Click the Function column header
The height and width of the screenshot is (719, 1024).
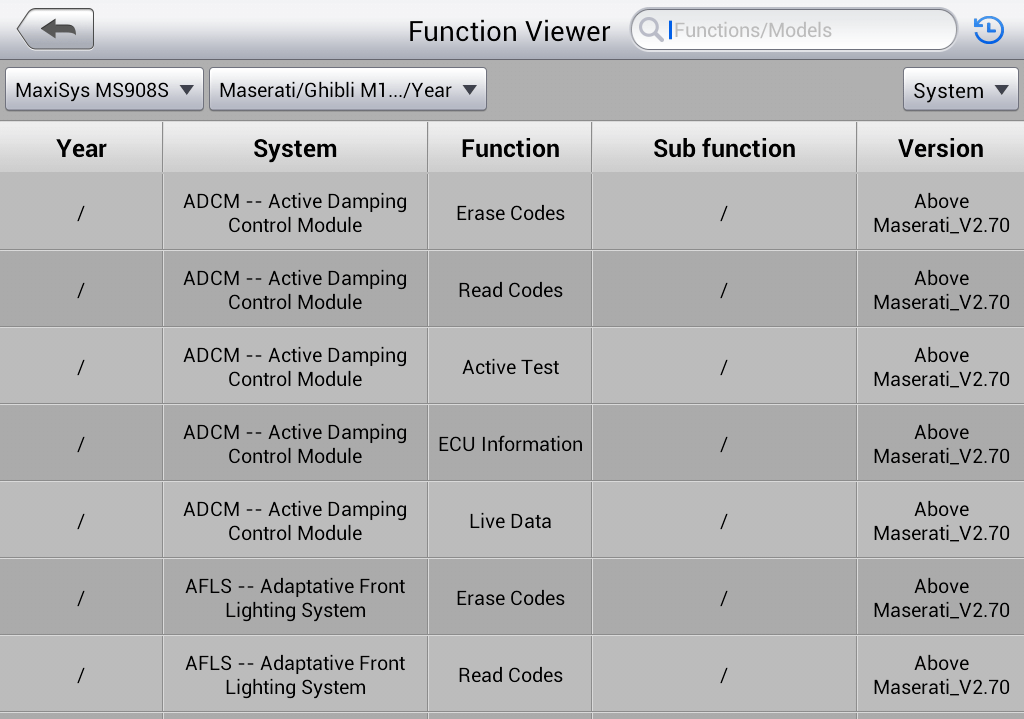click(x=510, y=148)
